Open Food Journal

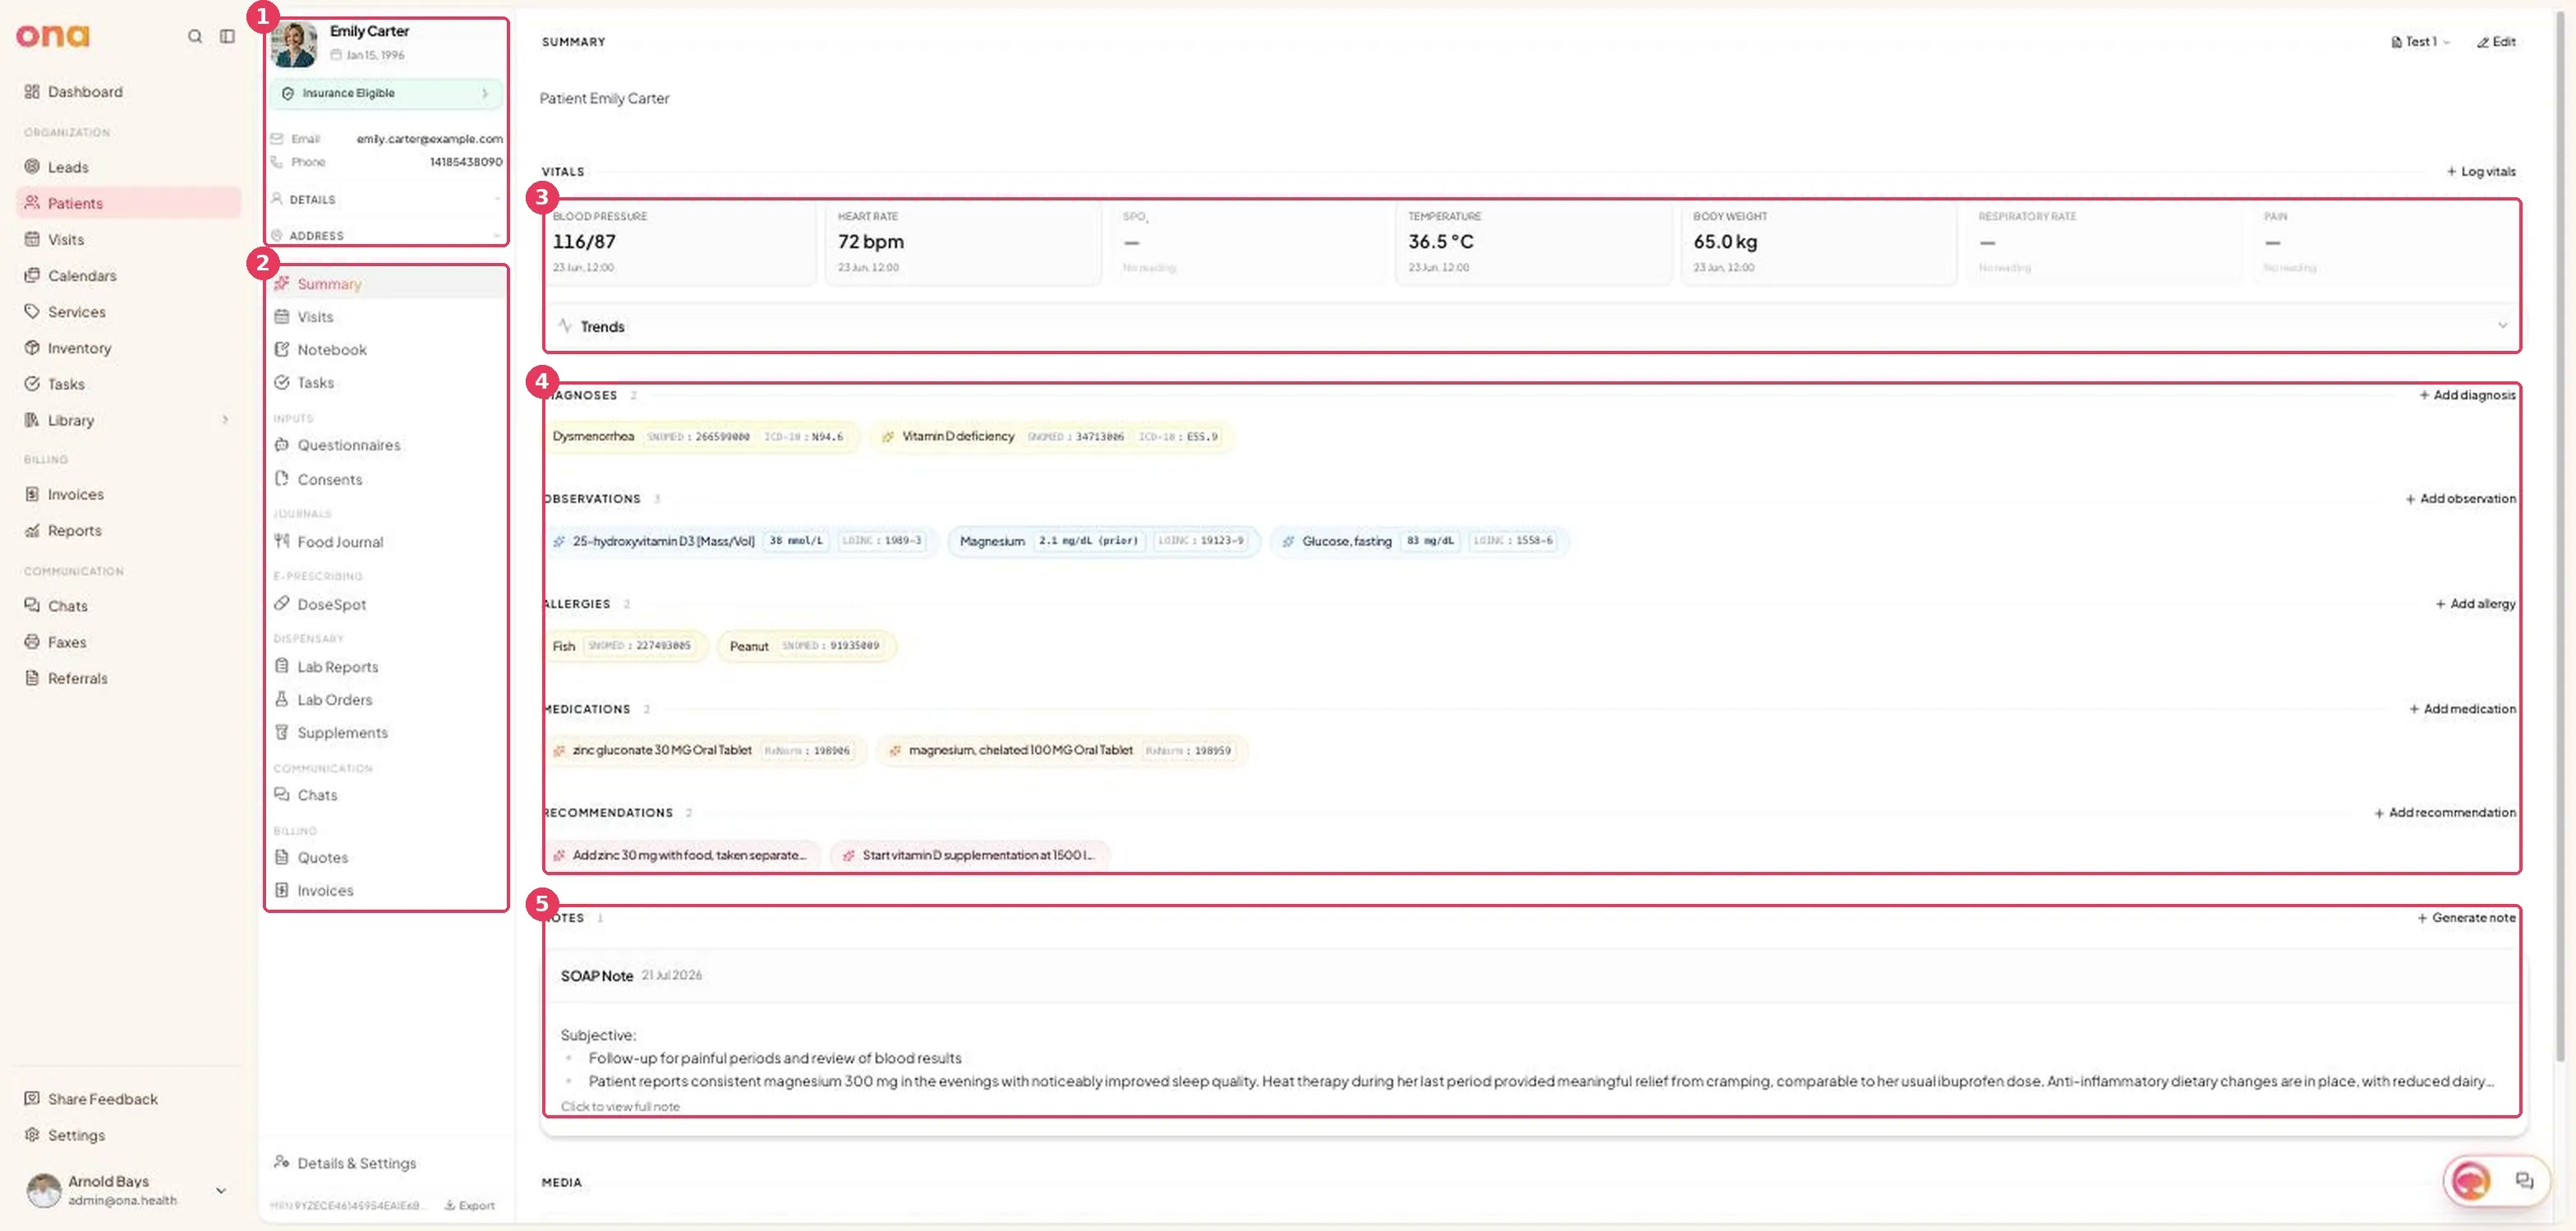tap(386, 541)
